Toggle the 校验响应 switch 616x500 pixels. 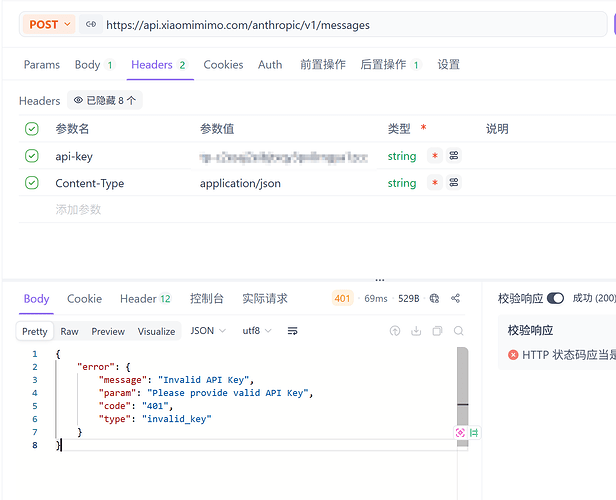tap(556, 299)
